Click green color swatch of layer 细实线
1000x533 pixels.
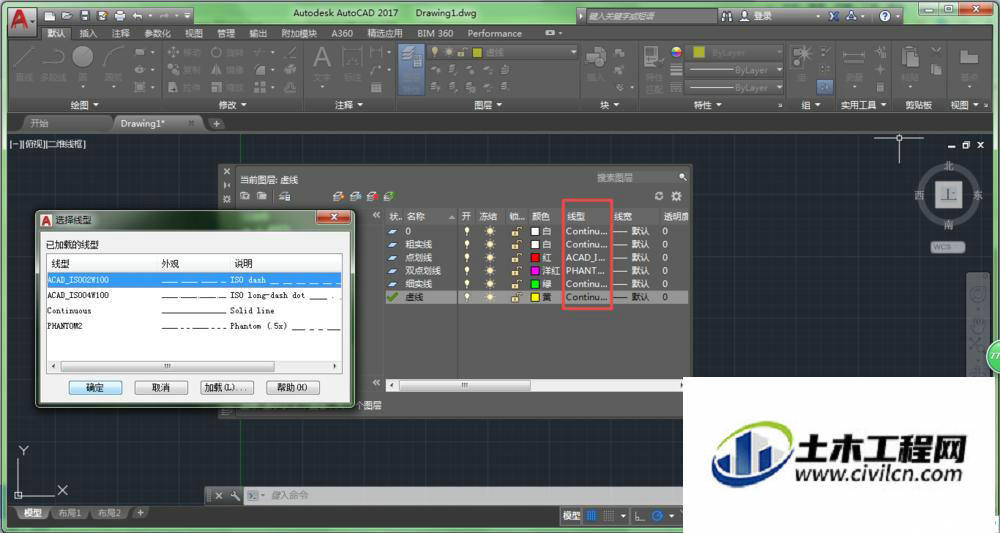[536, 284]
